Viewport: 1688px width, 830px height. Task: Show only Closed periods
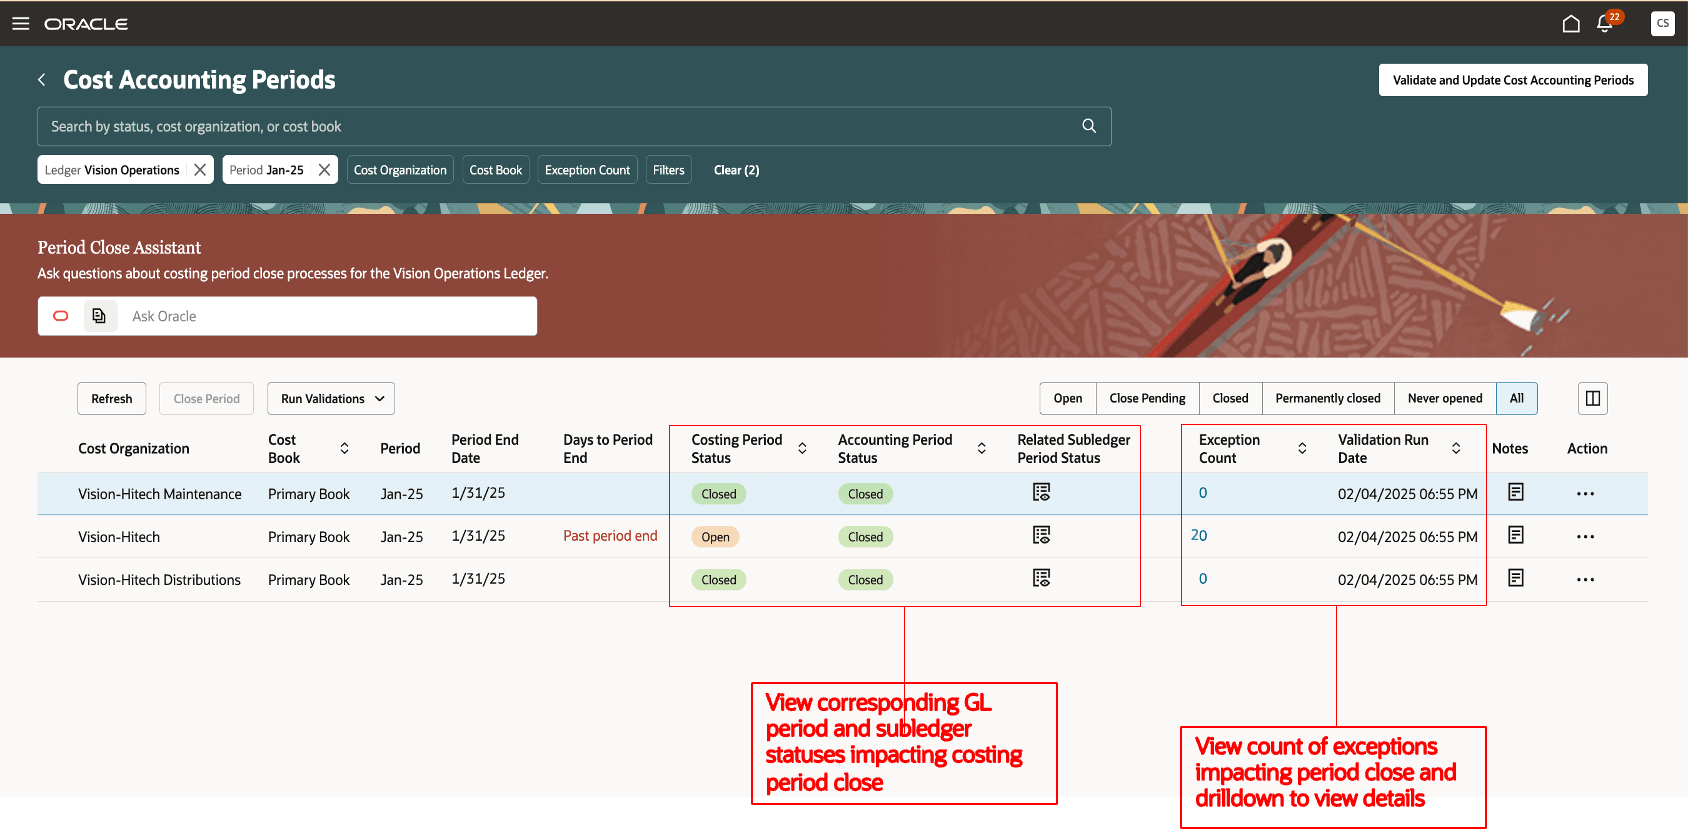[x=1230, y=399]
